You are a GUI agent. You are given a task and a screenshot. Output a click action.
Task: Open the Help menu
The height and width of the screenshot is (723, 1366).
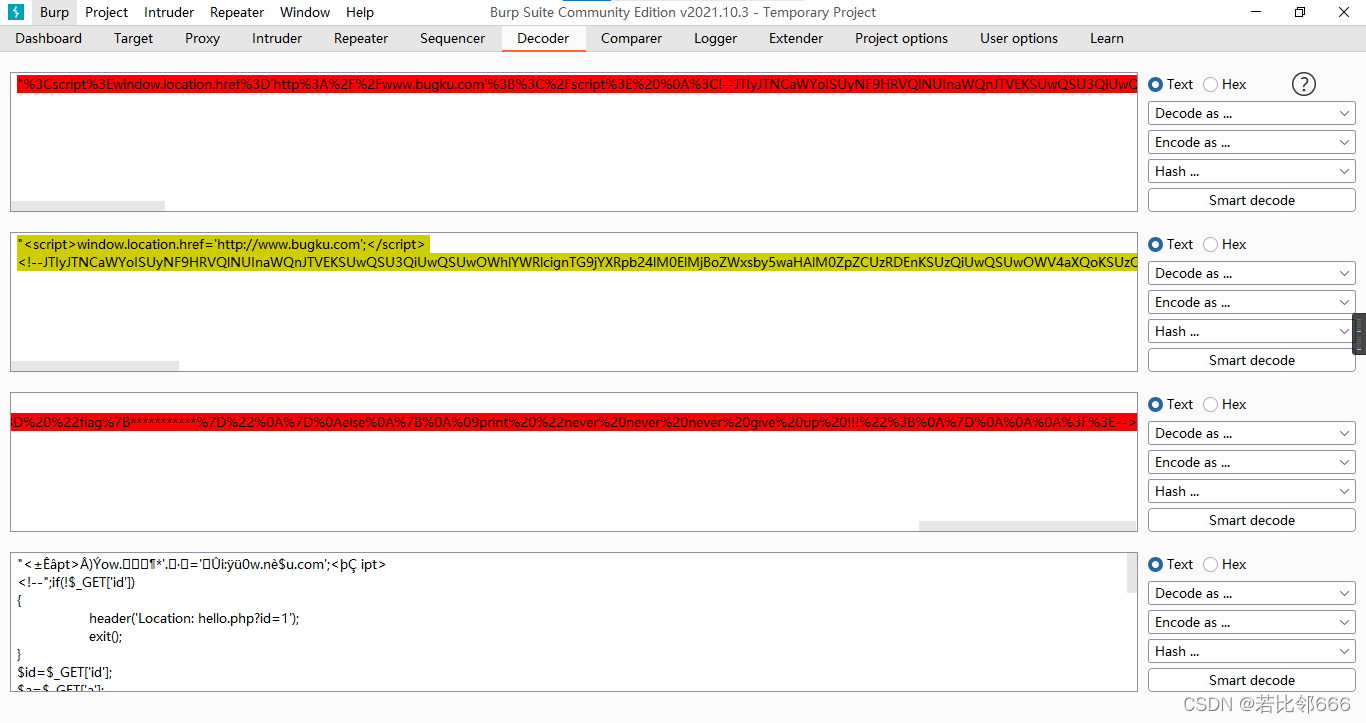(360, 12)
